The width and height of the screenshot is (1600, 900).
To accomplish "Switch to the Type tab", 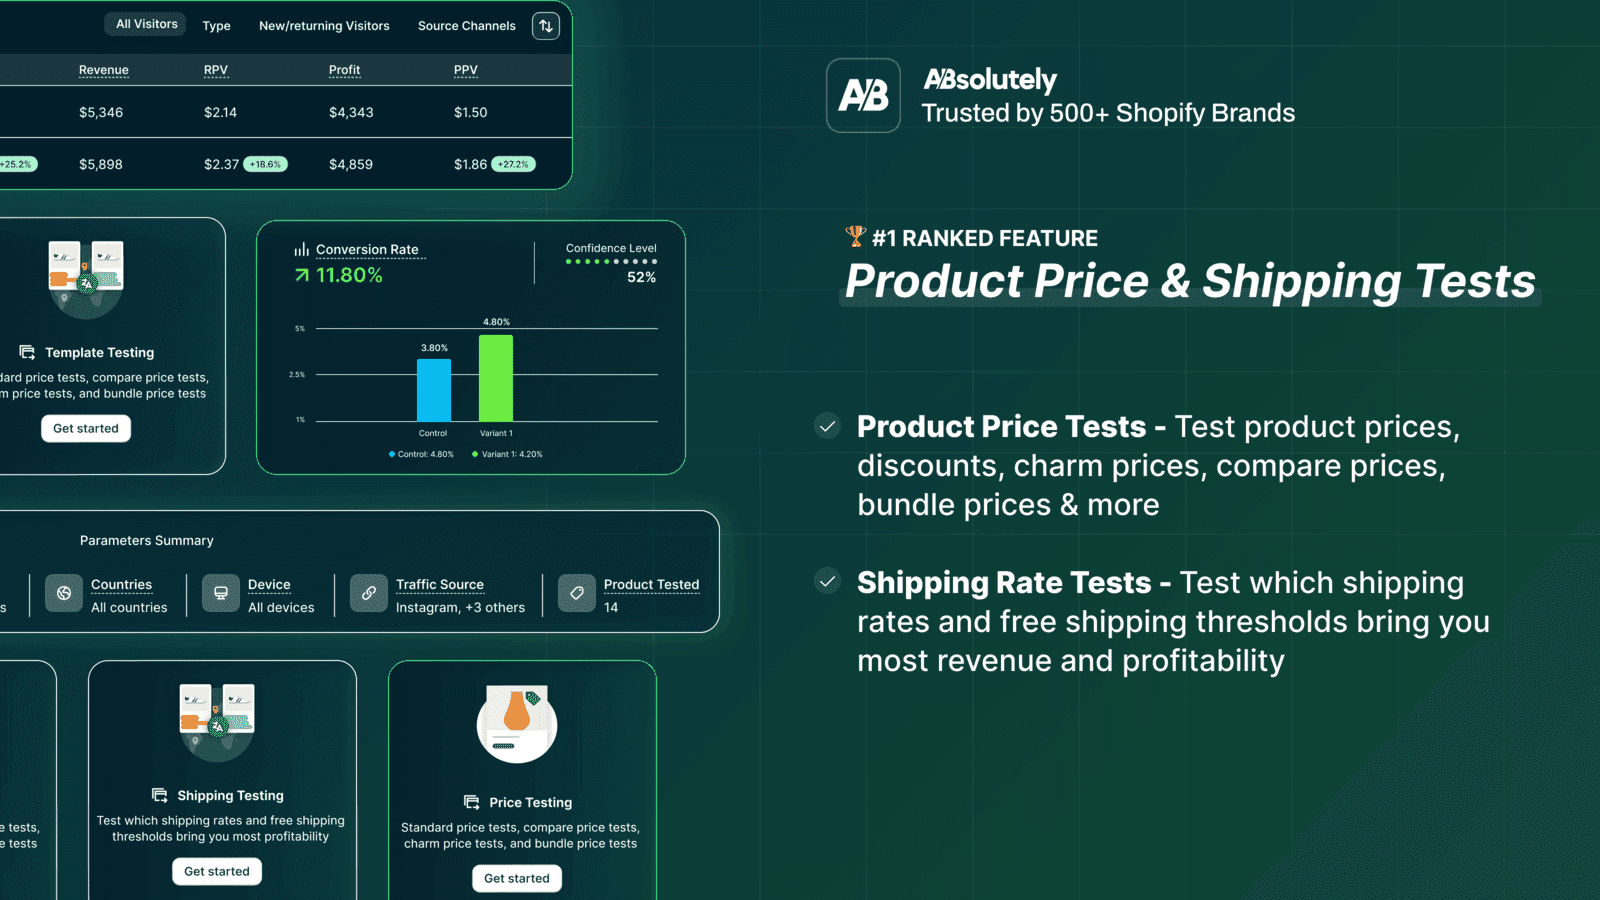I will pyautogui.click(x=216, y=26).
